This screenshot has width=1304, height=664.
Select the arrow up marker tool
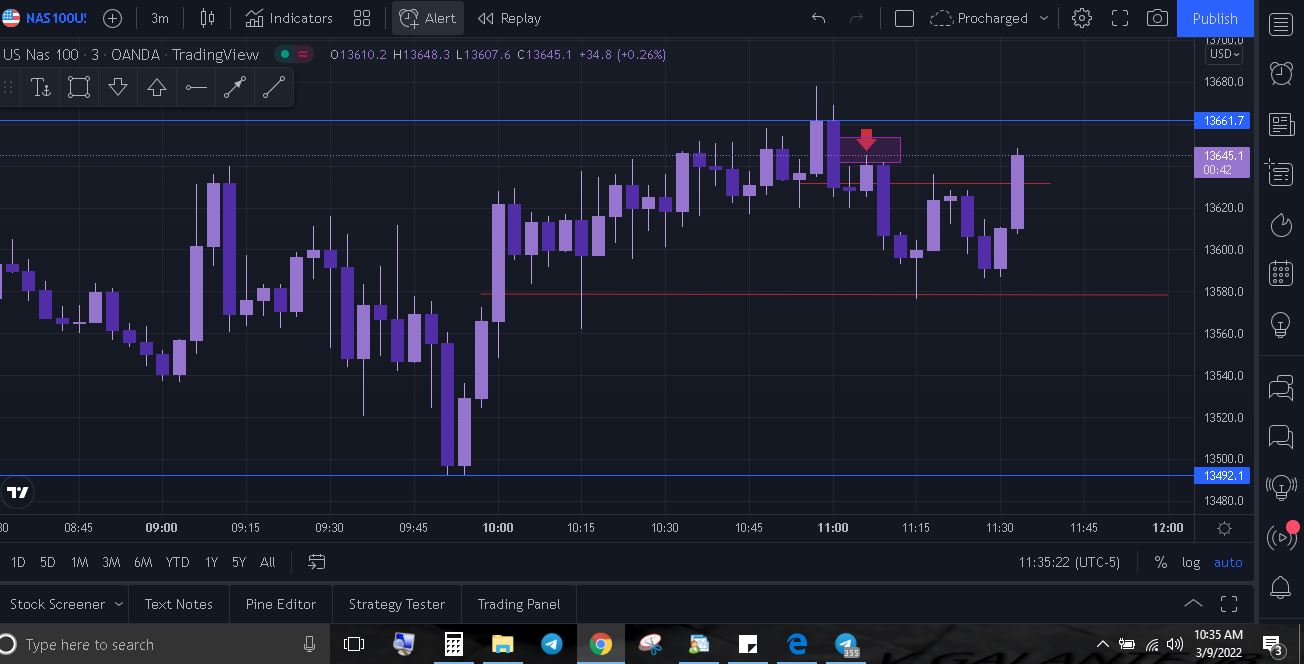pos(157,88)
